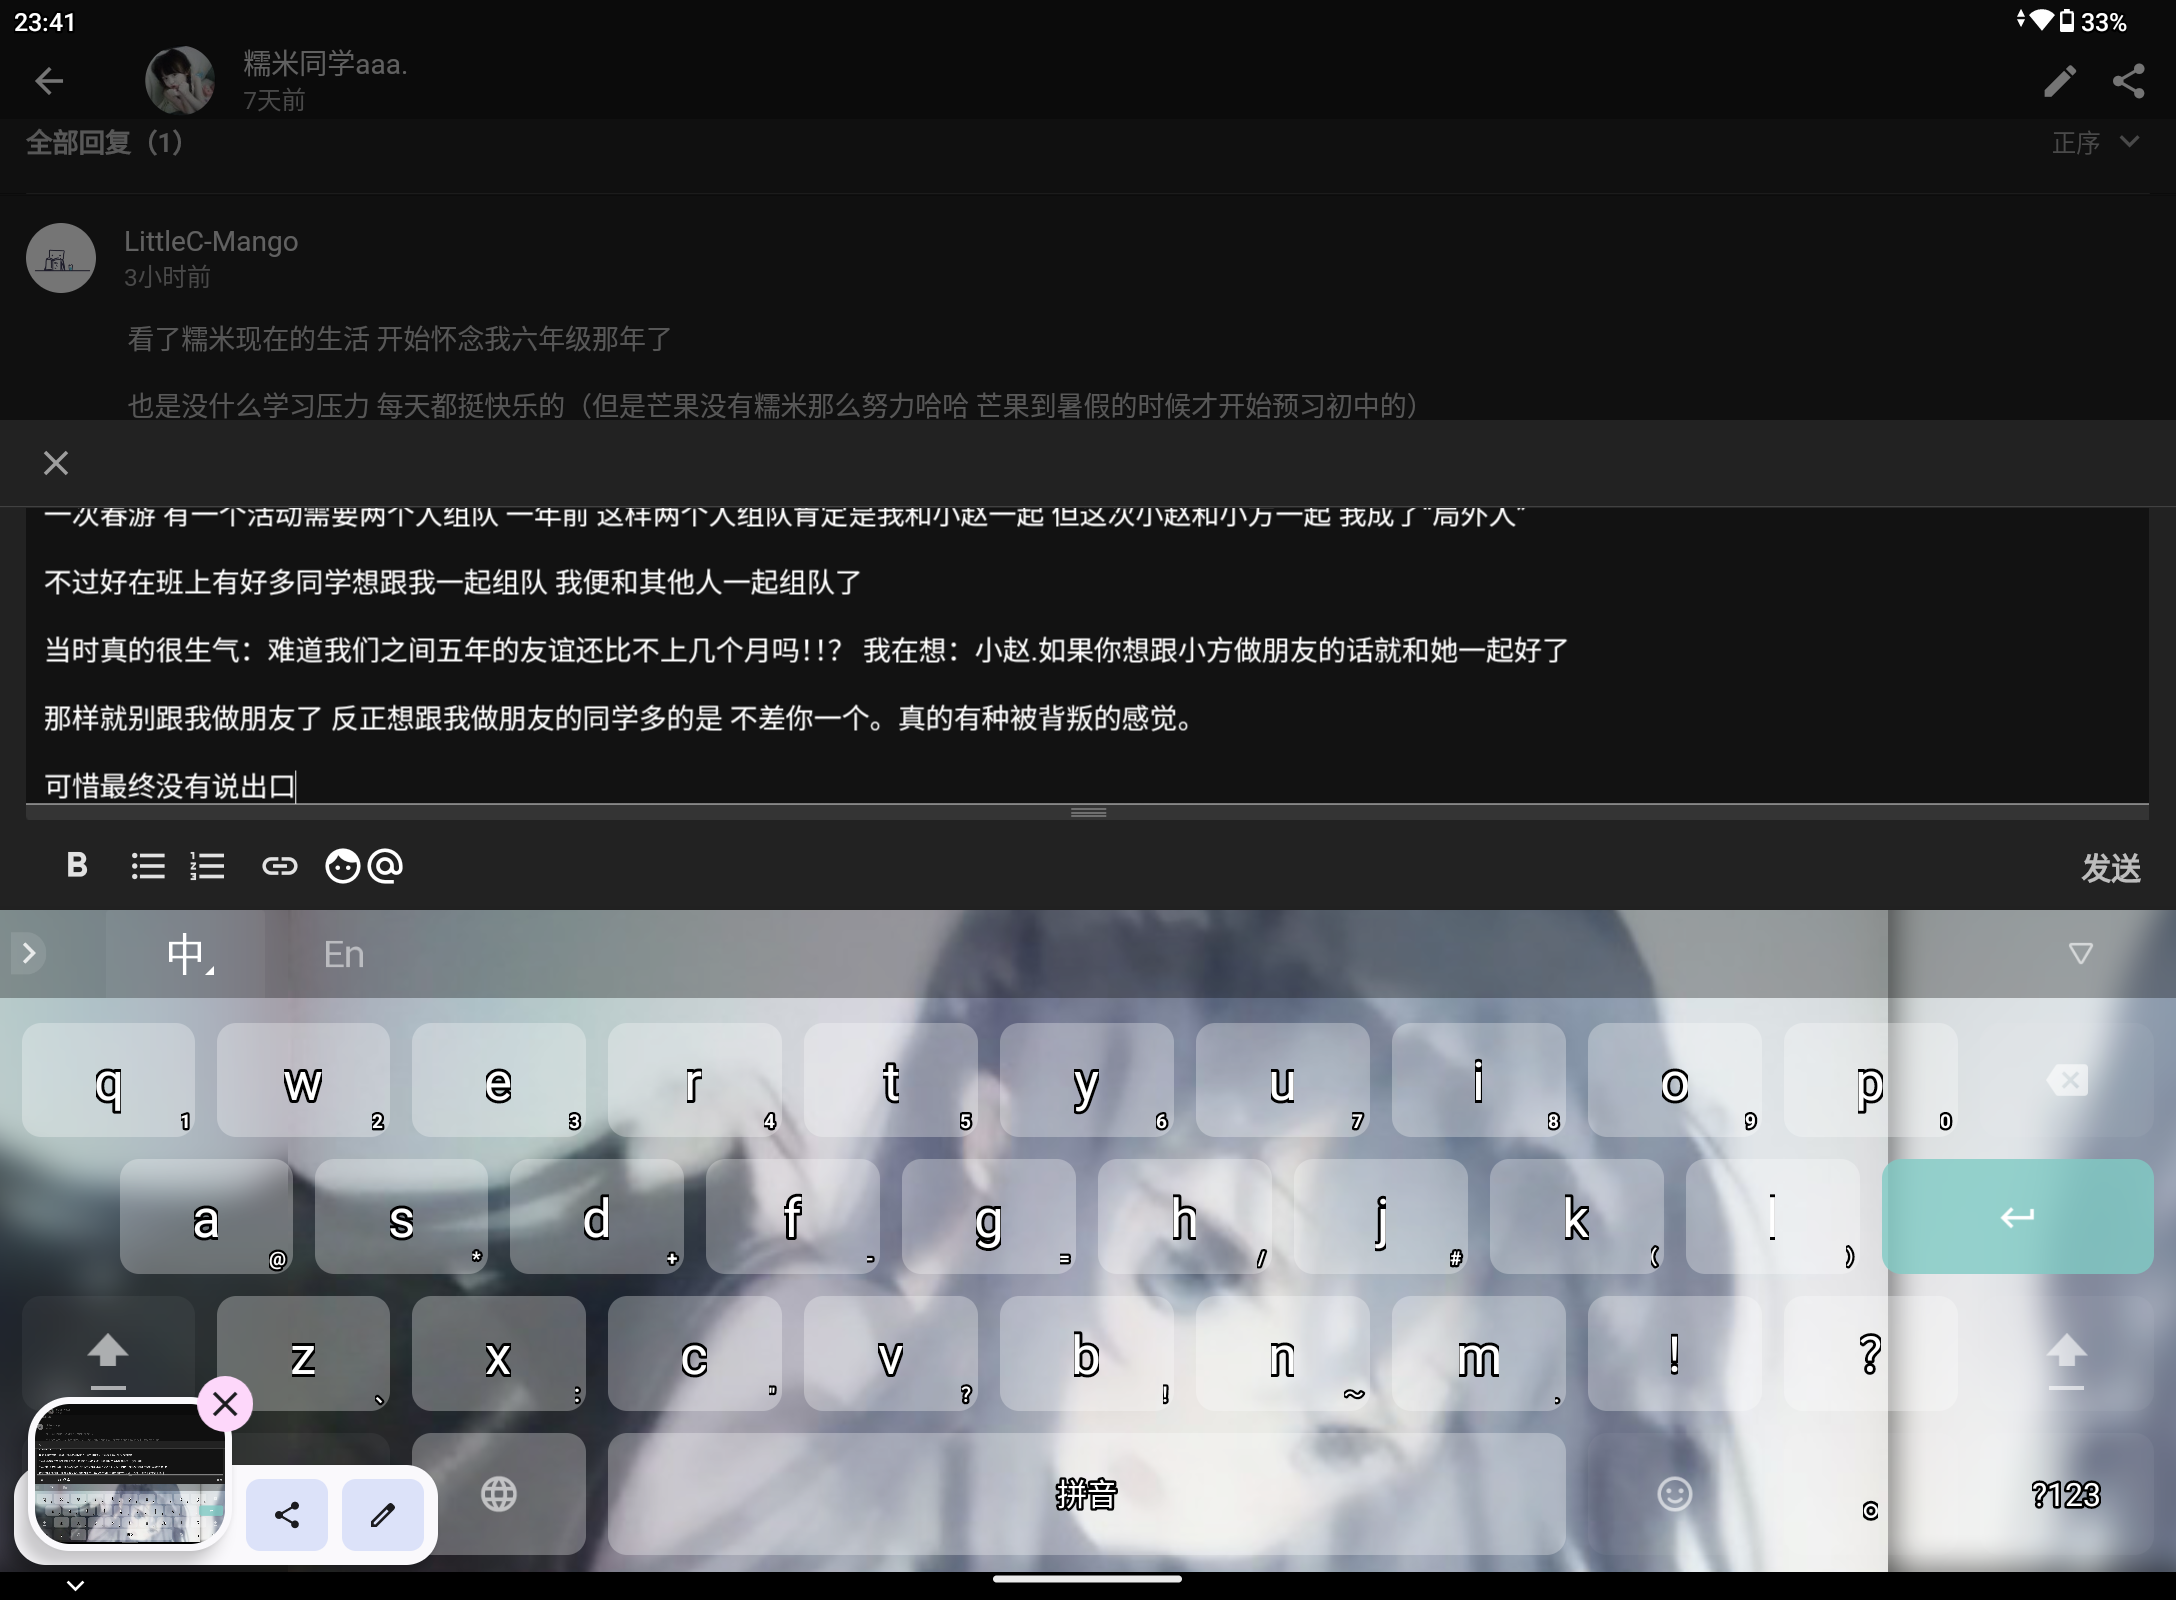2176x1600 pixels.
Task: Tap the u key
Action: (x=1282, y=1080)
